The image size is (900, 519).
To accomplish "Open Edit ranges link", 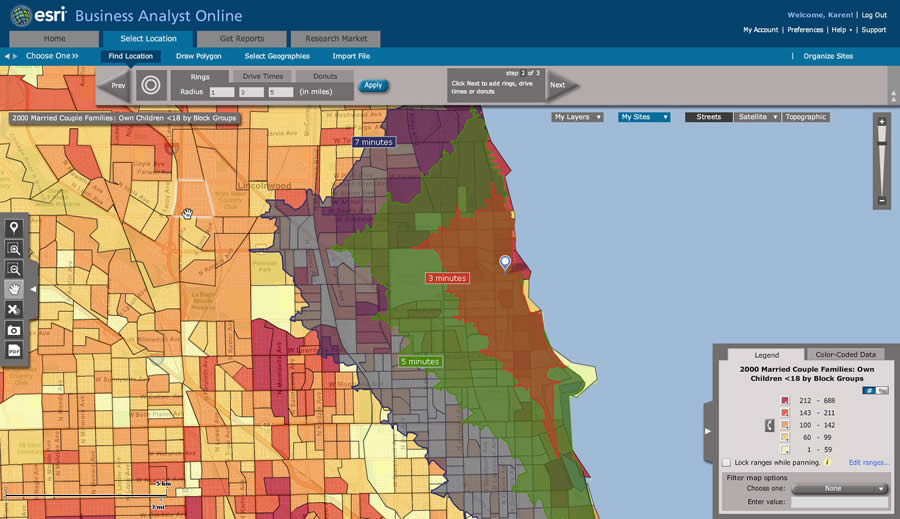I will pos(868,462).
